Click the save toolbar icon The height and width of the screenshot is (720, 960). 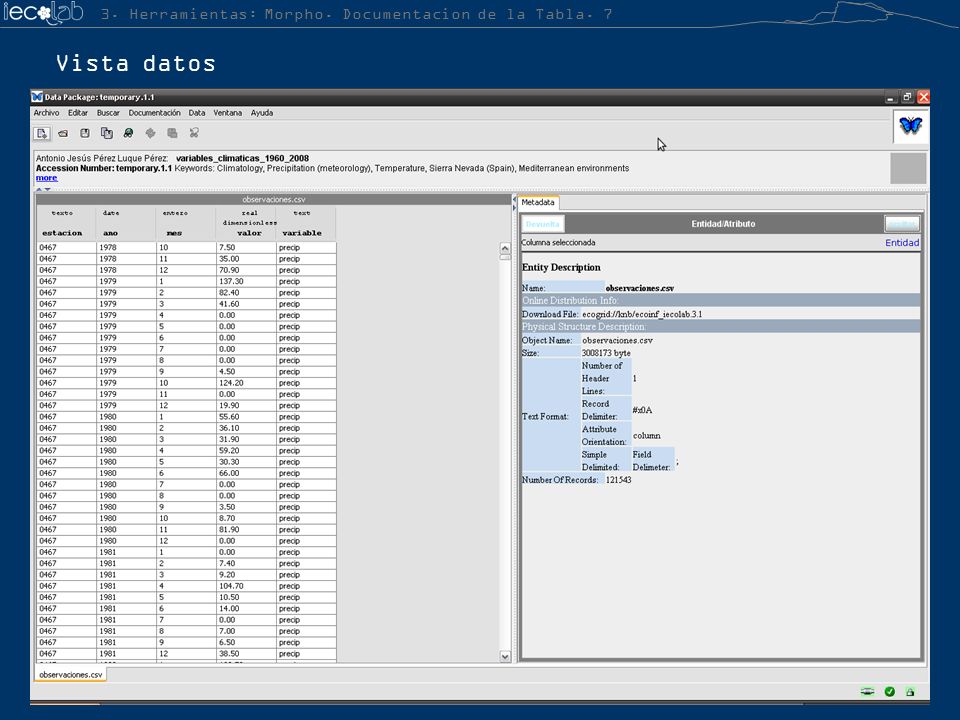85,133
